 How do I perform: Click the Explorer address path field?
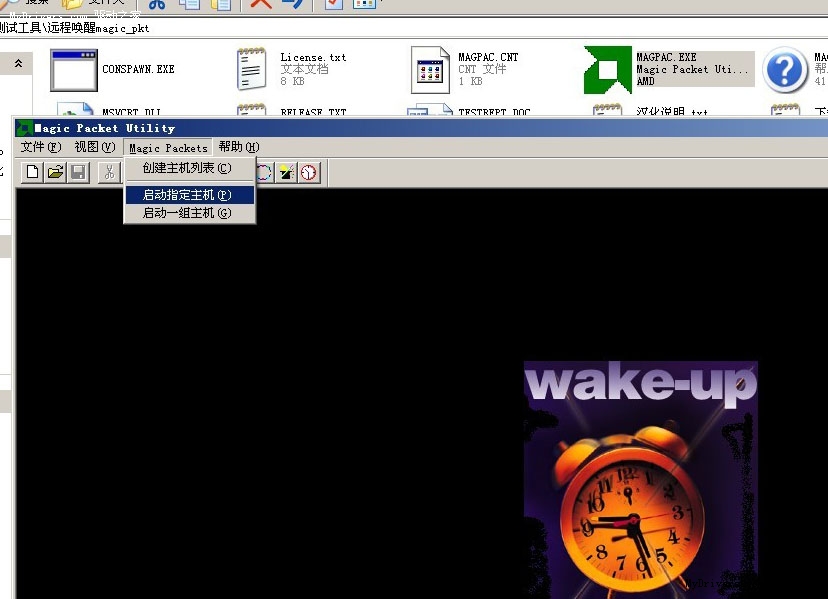click(414, 28)
